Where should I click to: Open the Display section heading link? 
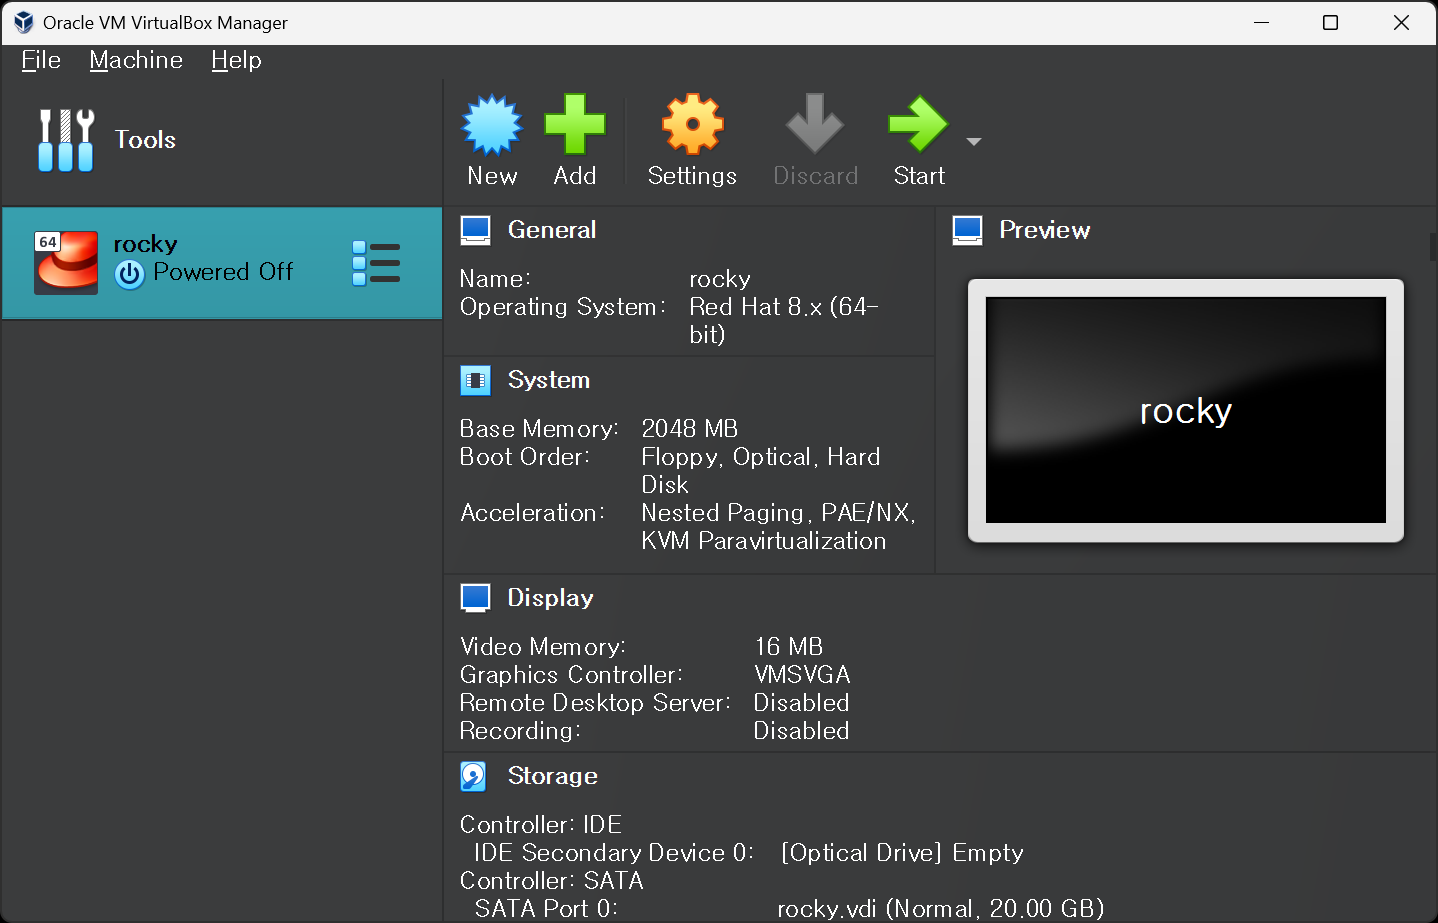pos(550,598)
